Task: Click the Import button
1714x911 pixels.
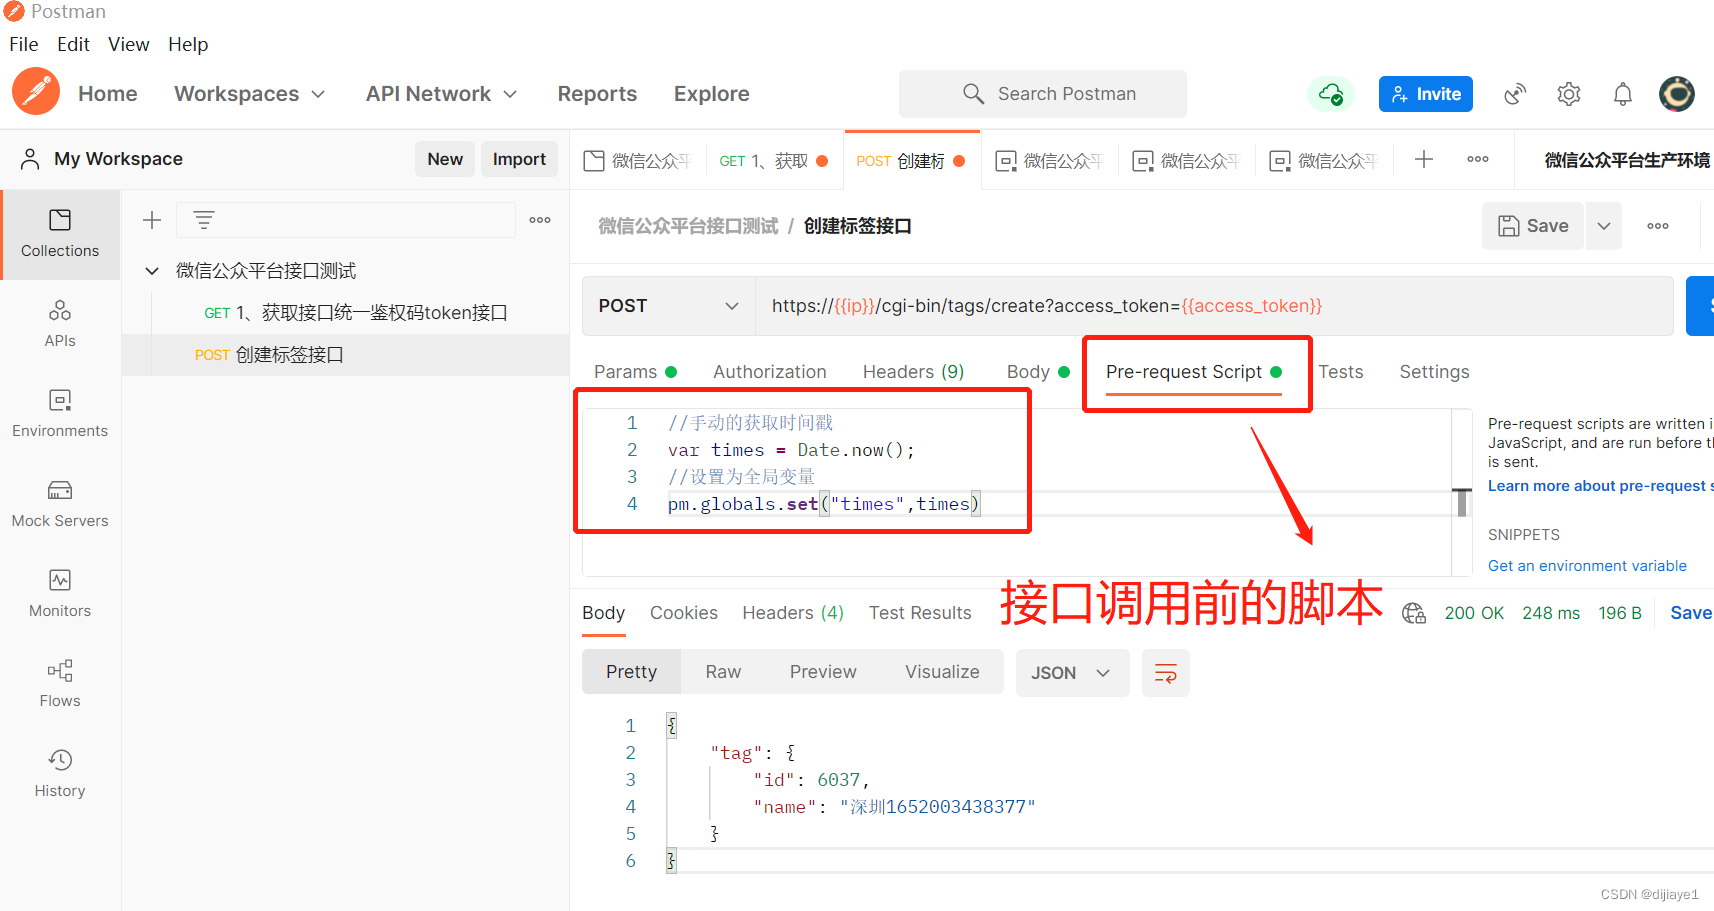Action: click(x=519, y=158)
